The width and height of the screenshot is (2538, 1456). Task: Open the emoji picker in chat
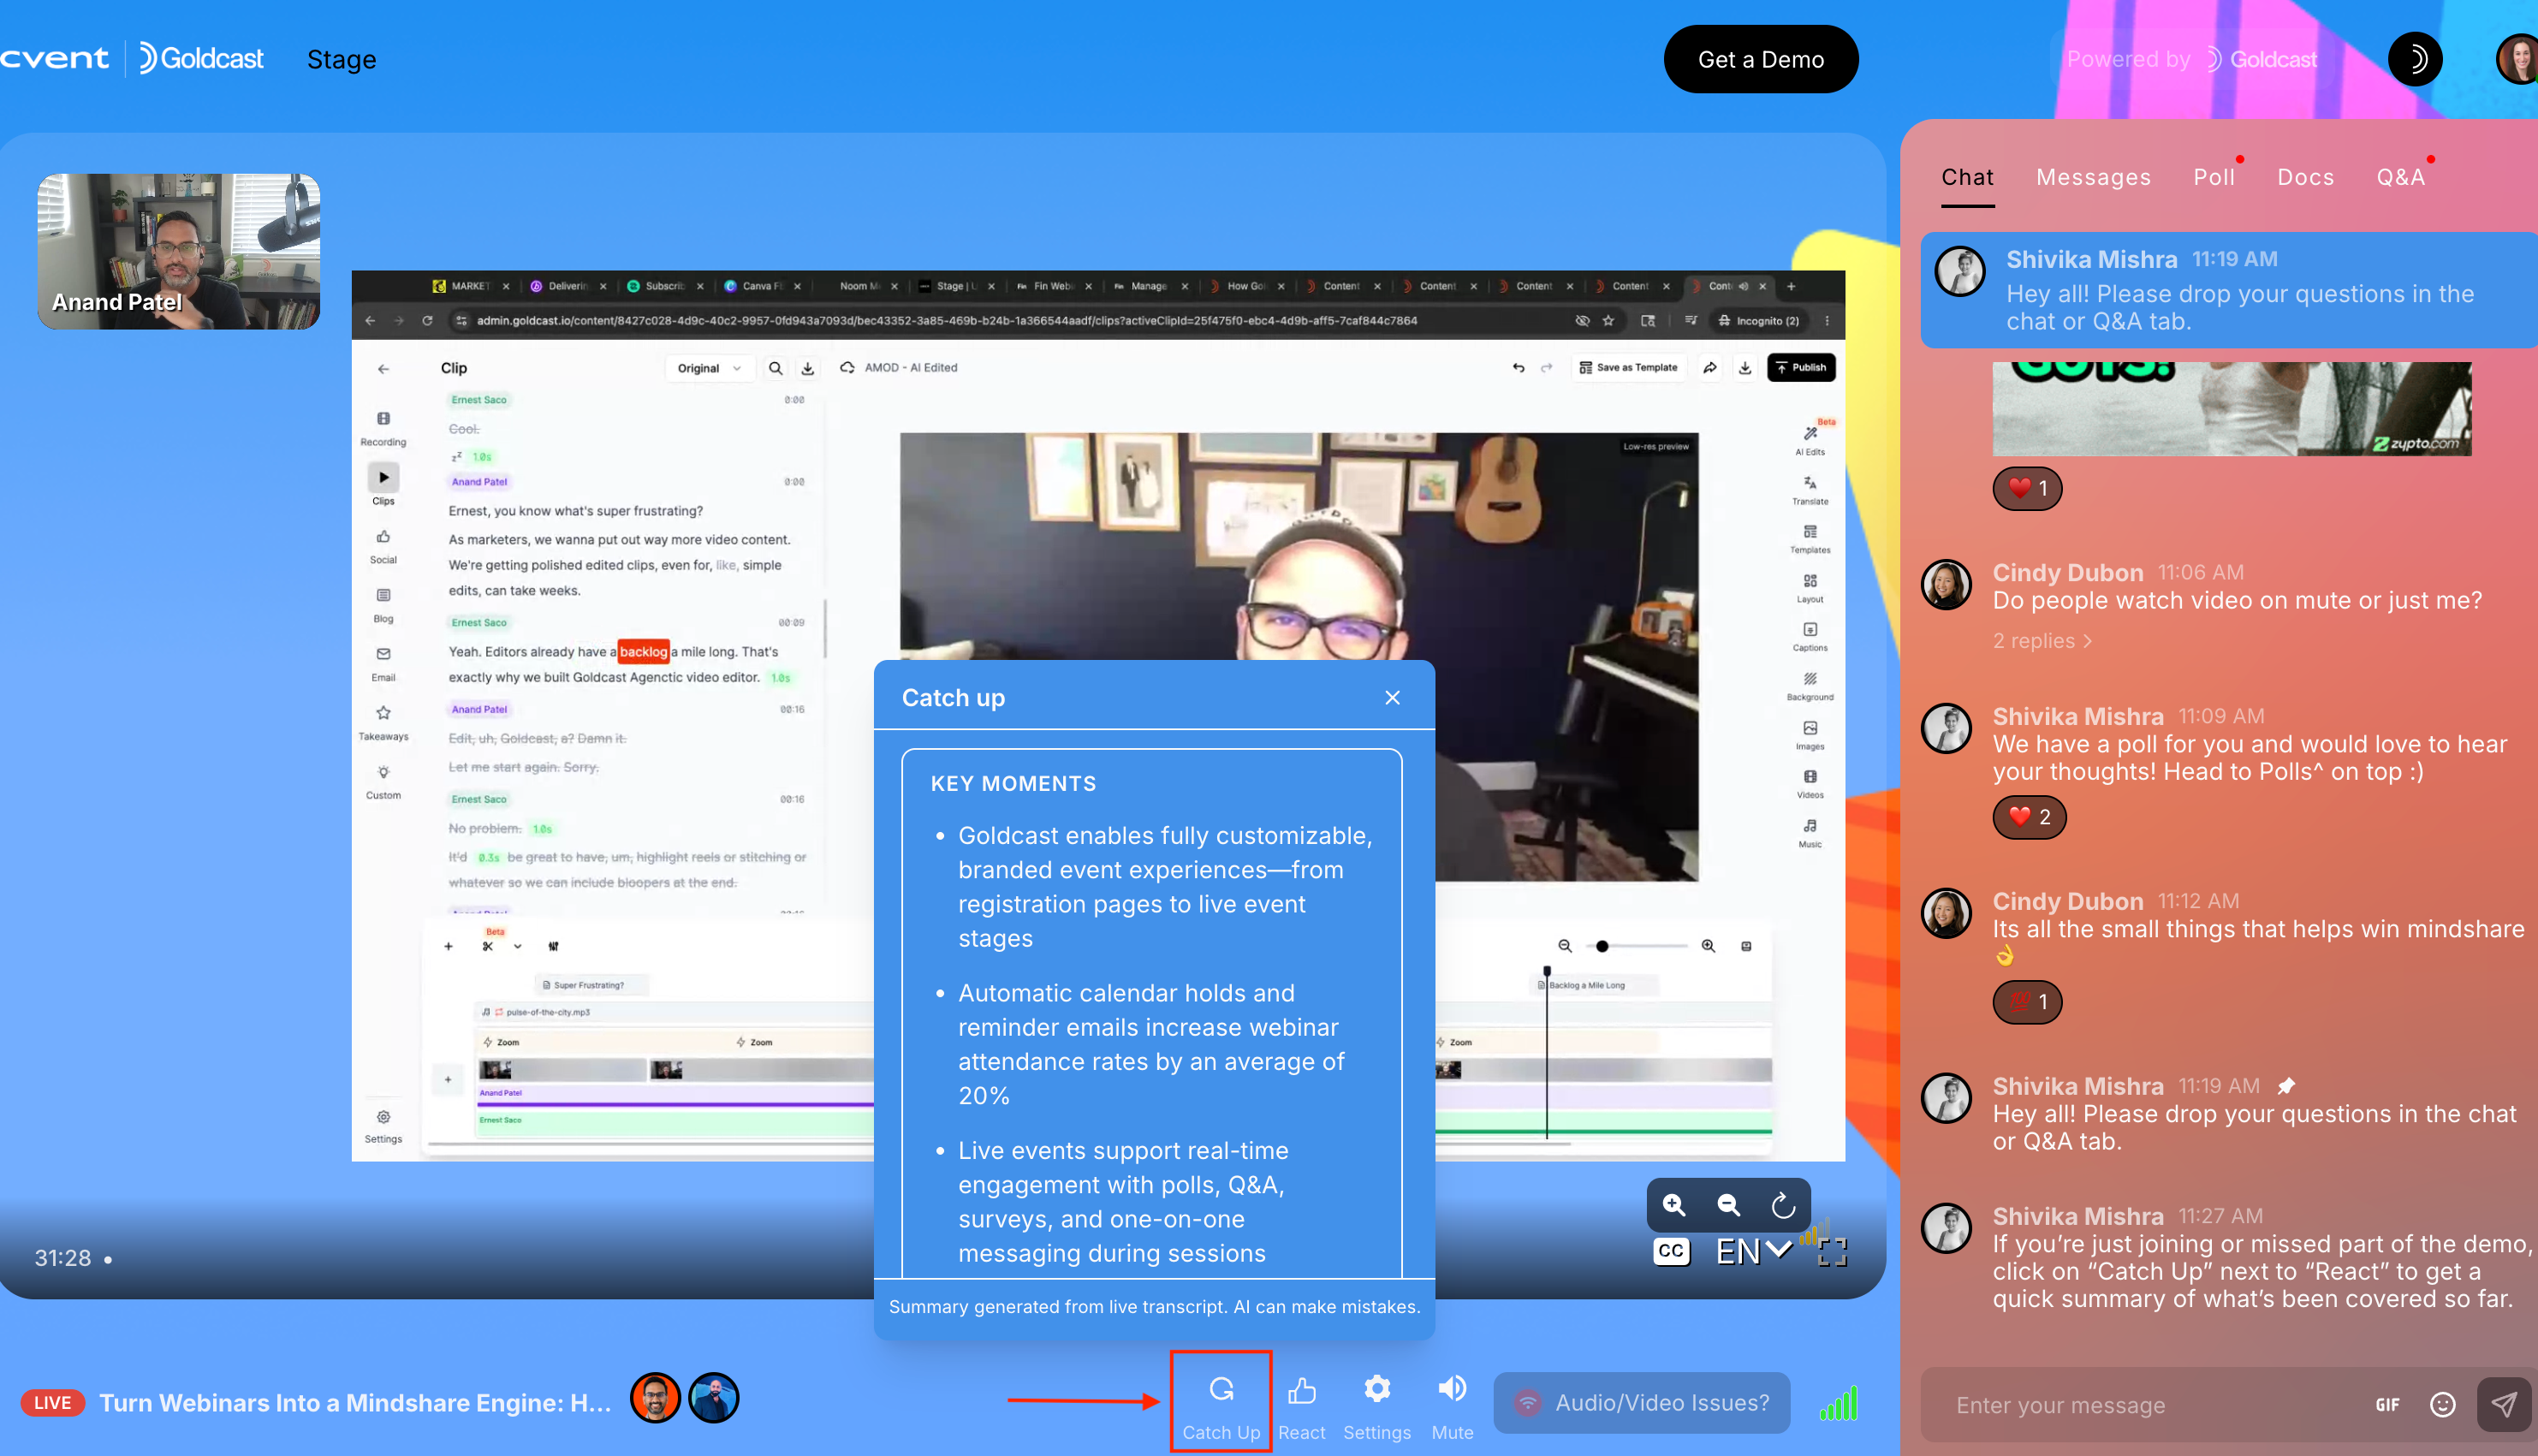(2442, 1404)
